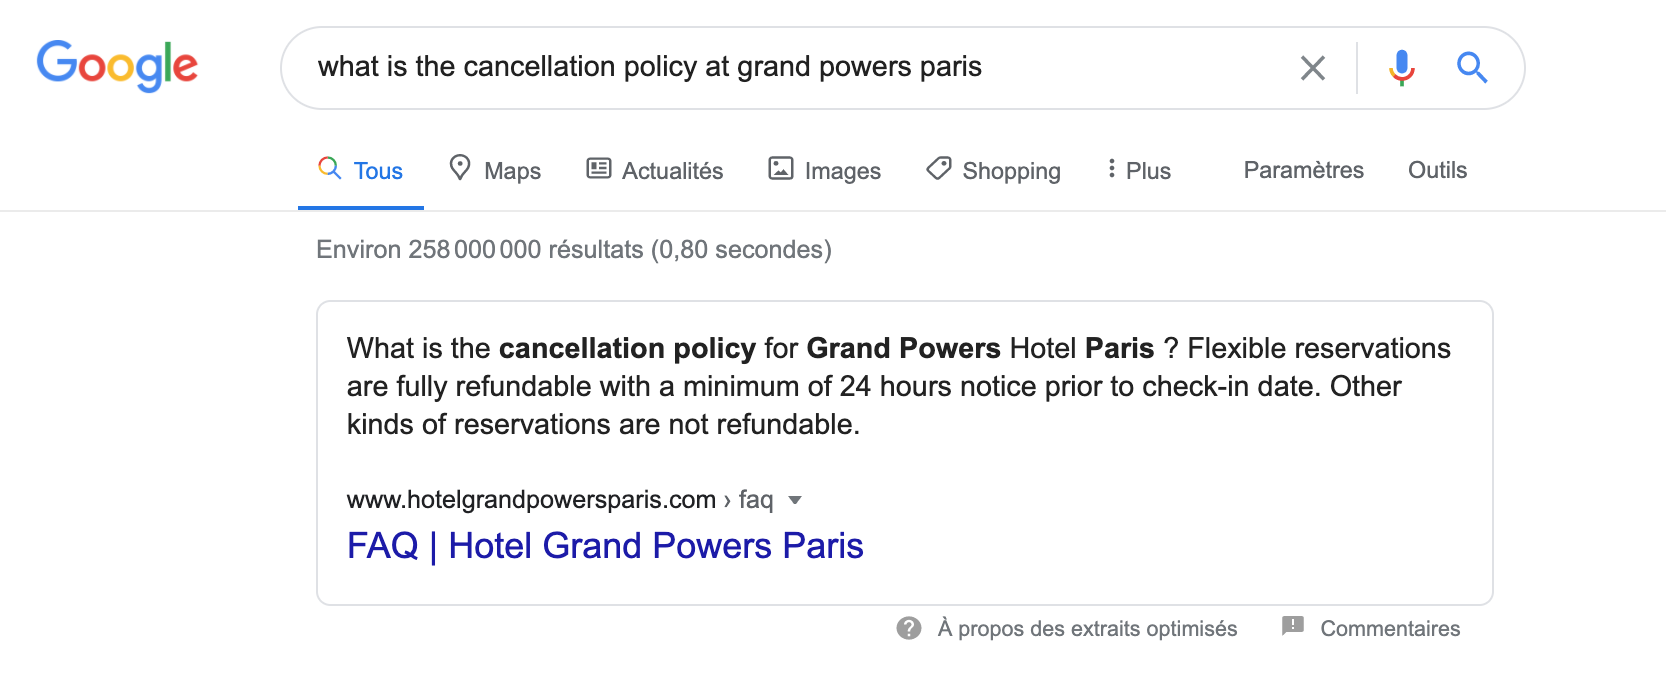
Task: Click the Shopping tag icon
Action: point(938,168)
